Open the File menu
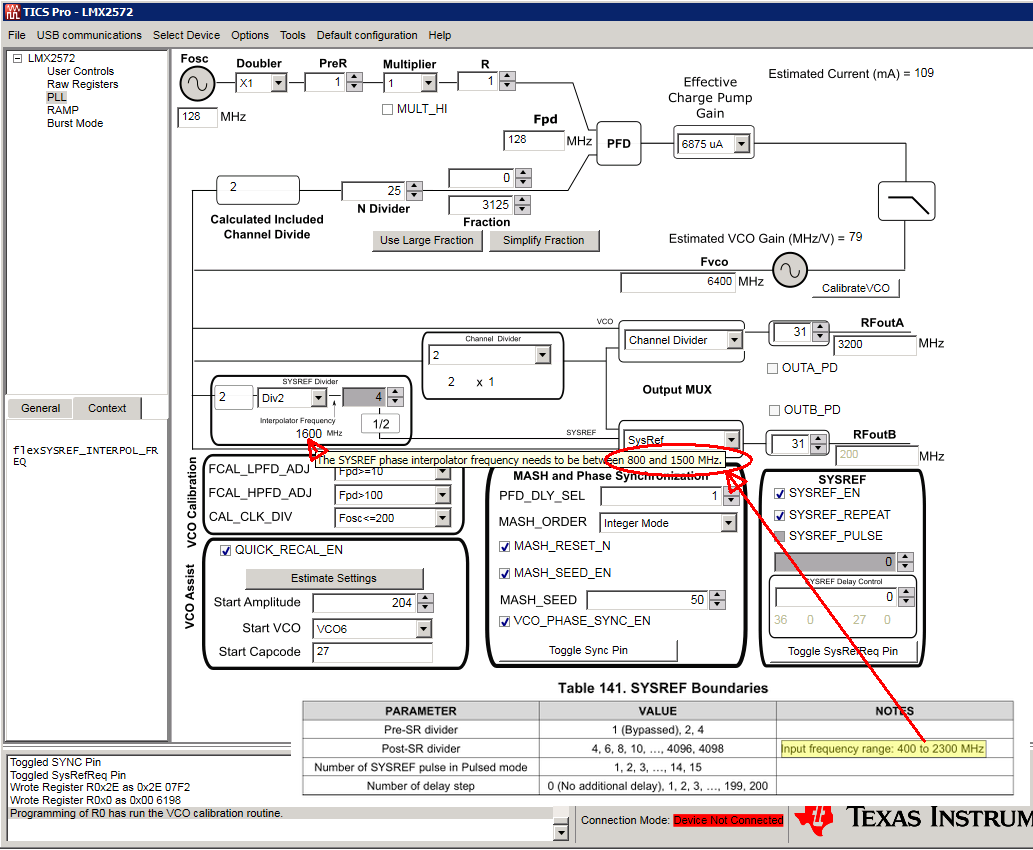This screenshot has width=1033, height=850. coord(17,35)
